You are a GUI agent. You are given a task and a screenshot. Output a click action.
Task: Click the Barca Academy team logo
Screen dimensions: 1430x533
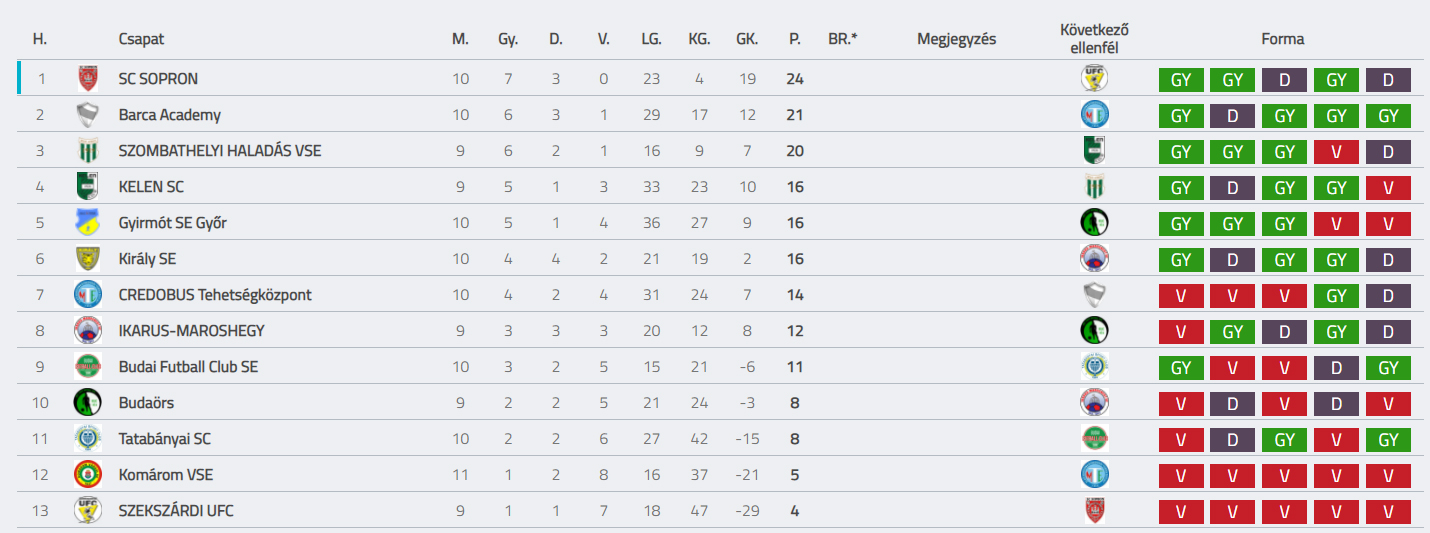(88, 114)
